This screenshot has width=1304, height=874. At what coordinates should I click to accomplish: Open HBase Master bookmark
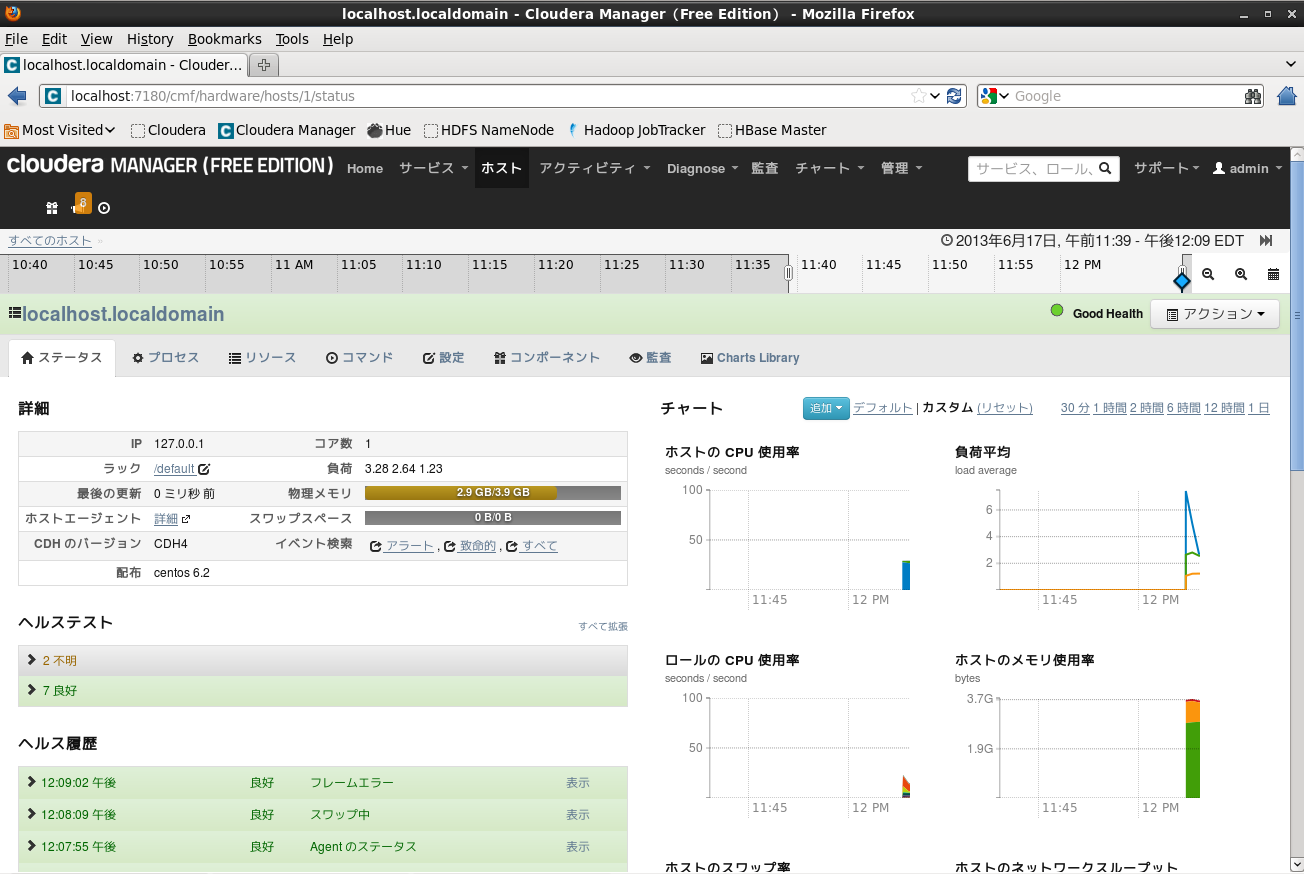coord(772,130)
